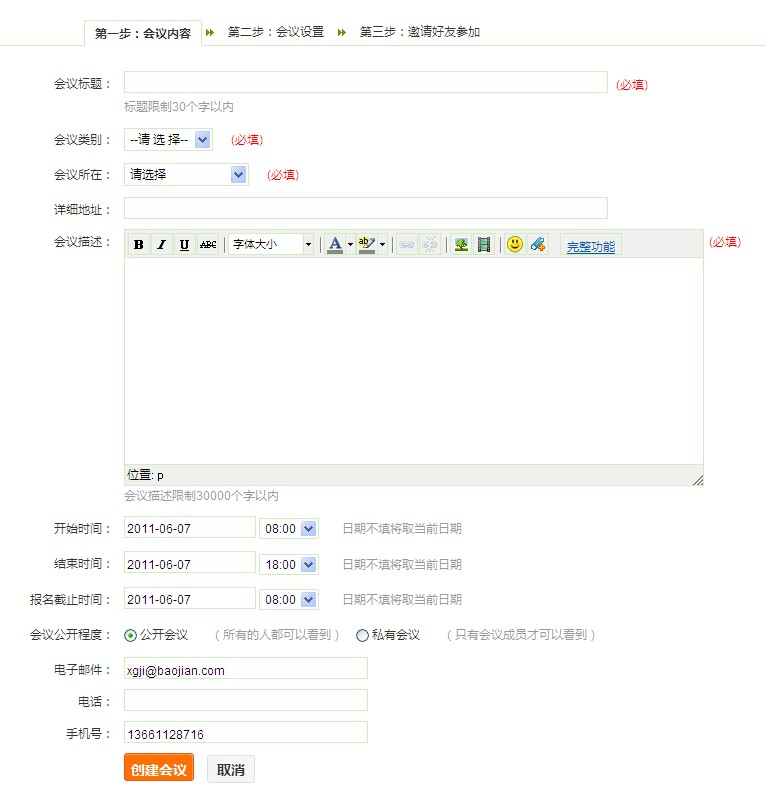766x788 pixels.
Task: Click the 取消 cancel button
Action: 231,769
